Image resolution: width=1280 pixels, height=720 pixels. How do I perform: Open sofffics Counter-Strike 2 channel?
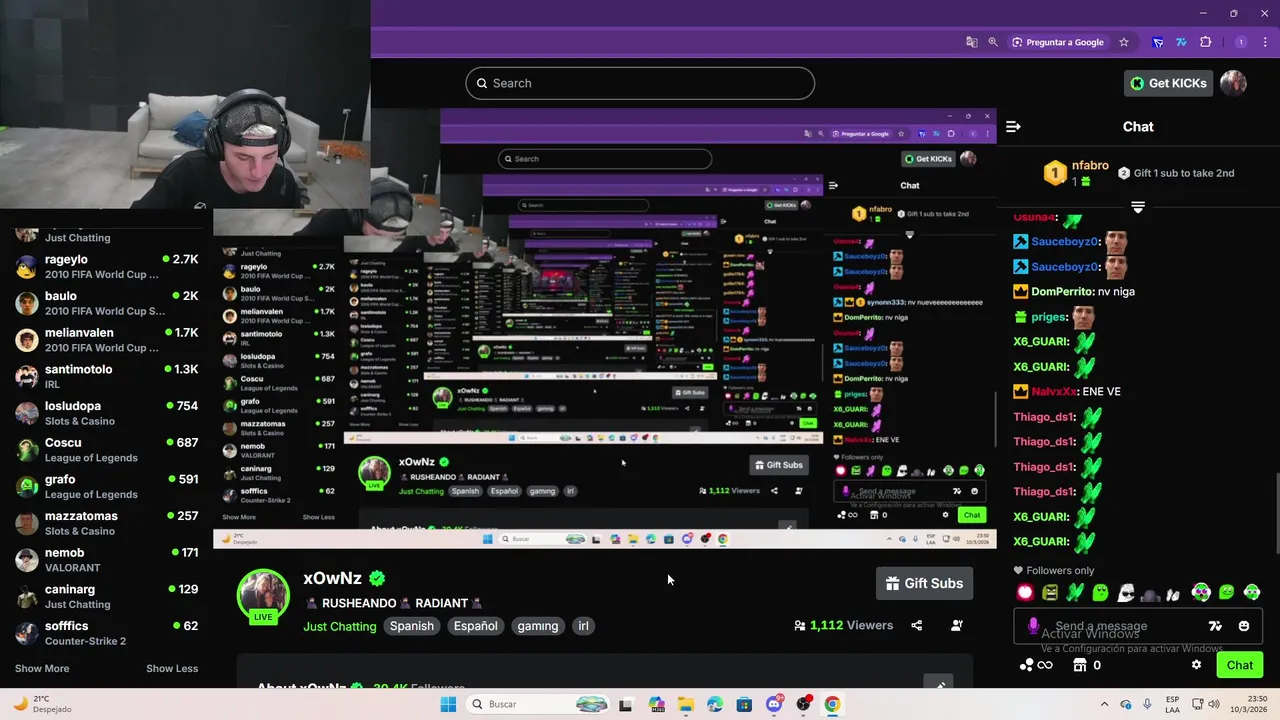click(x=107, y=633)
